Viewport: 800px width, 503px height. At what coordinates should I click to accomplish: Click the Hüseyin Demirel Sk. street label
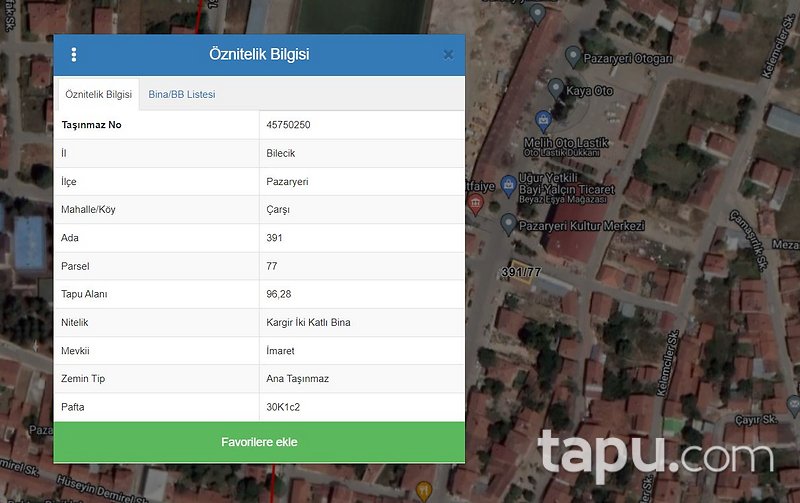click(102, 489)
